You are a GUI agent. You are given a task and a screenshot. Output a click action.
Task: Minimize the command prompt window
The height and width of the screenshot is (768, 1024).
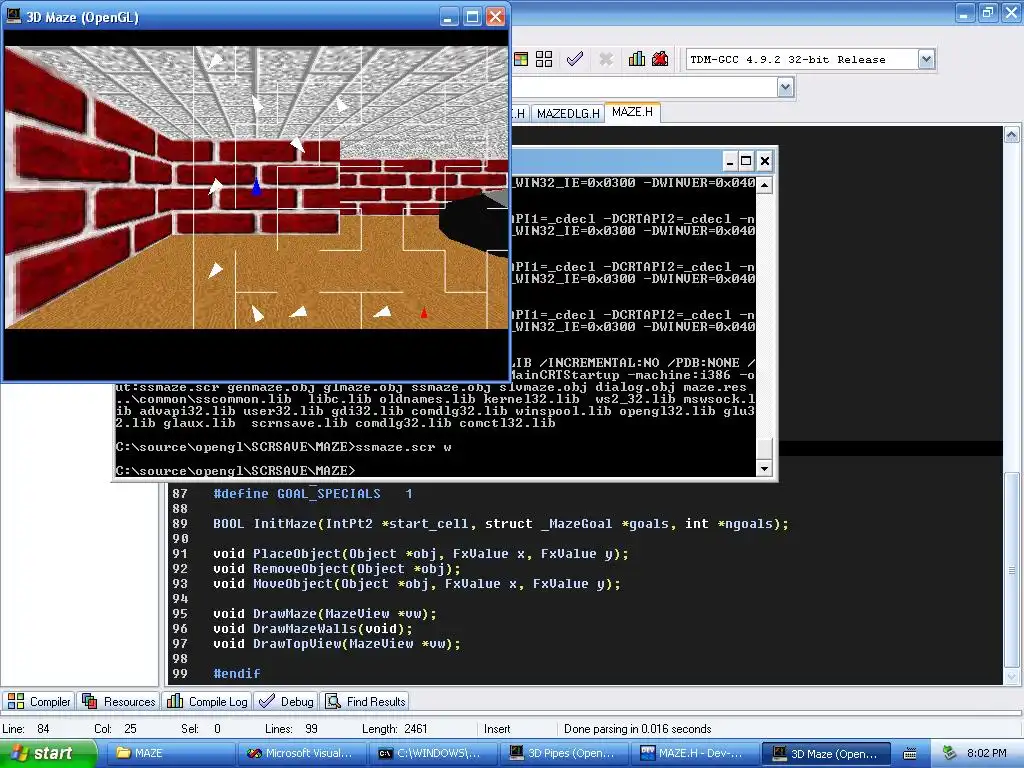pos(730,161)
